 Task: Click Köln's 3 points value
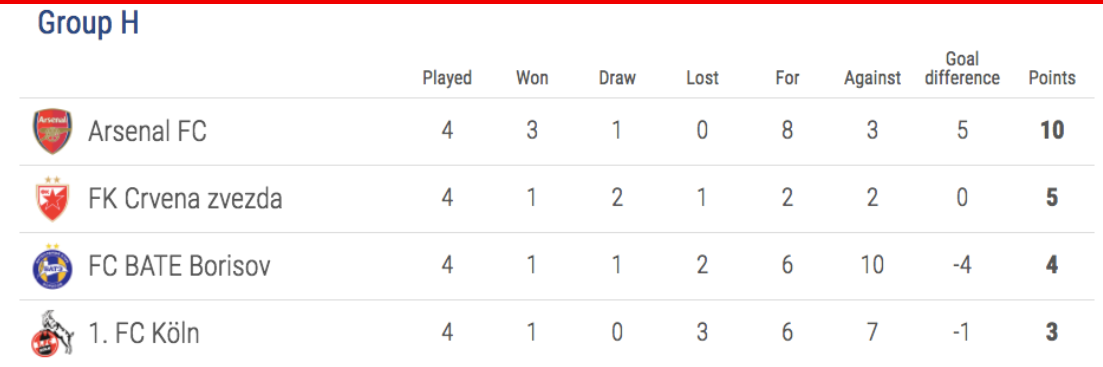coord(1052,332)
